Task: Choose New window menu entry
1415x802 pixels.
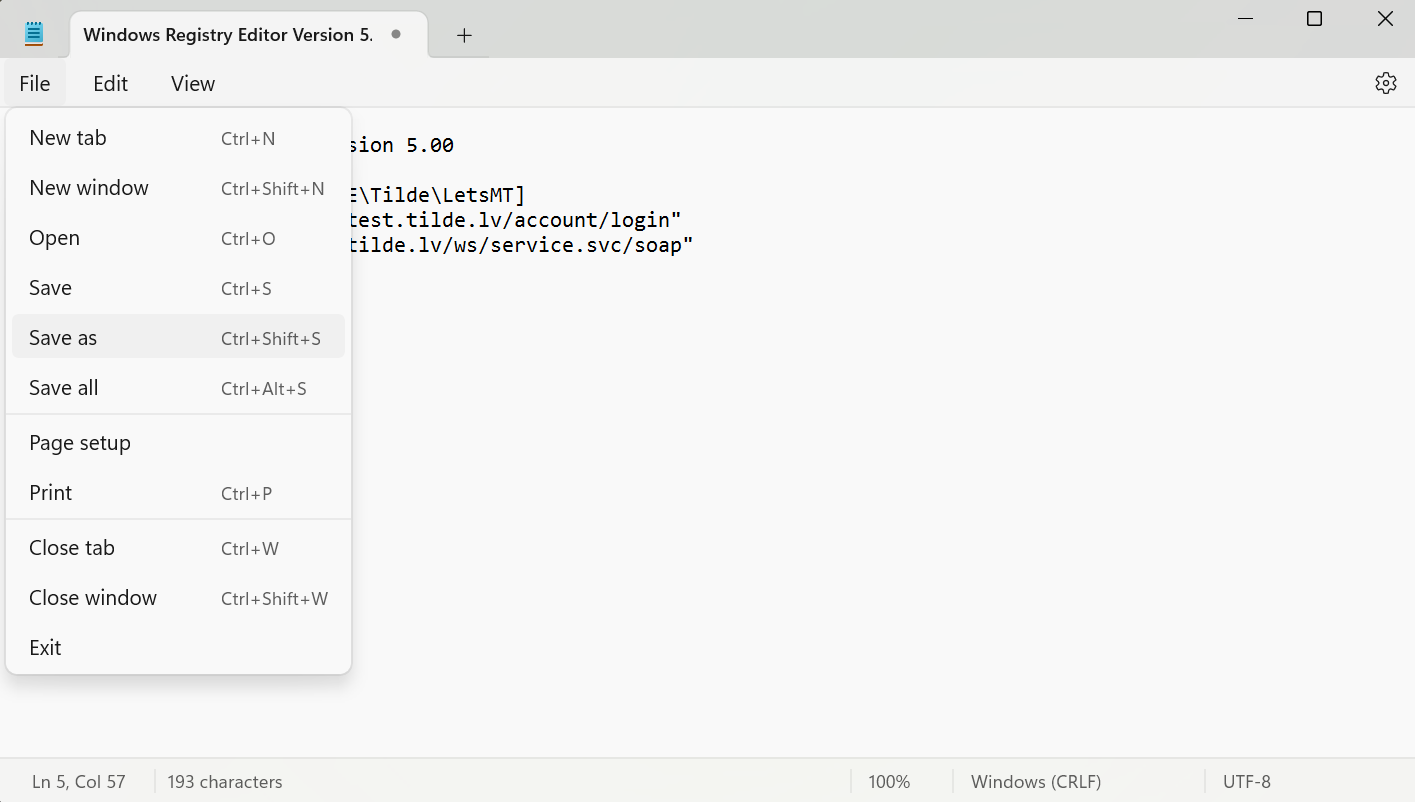Action: (178, 188)
